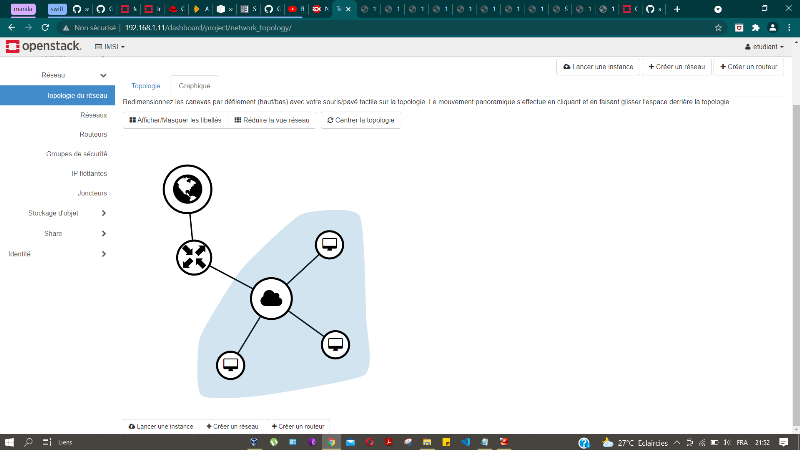The height and width of the screenshot is (450, 800).
Task: Open the Windows Start menu
Action: point(9,442)
